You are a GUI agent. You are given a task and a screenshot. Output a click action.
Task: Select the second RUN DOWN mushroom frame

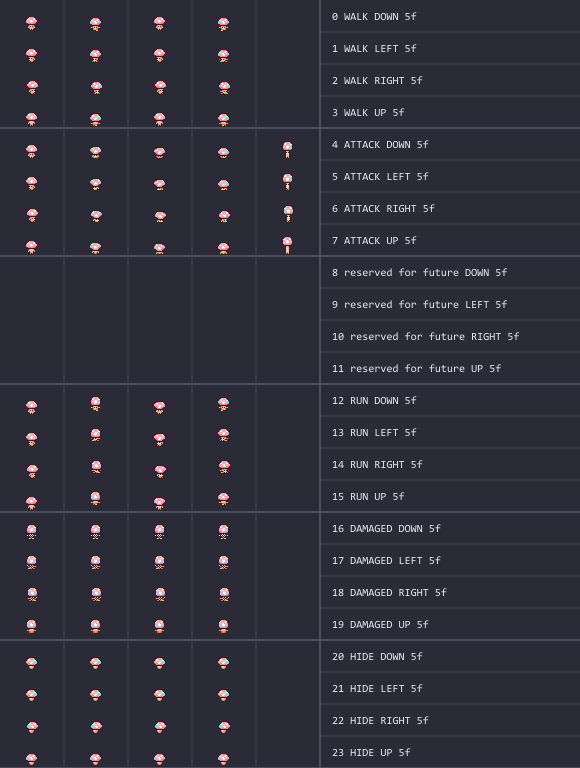coord(96,404)
